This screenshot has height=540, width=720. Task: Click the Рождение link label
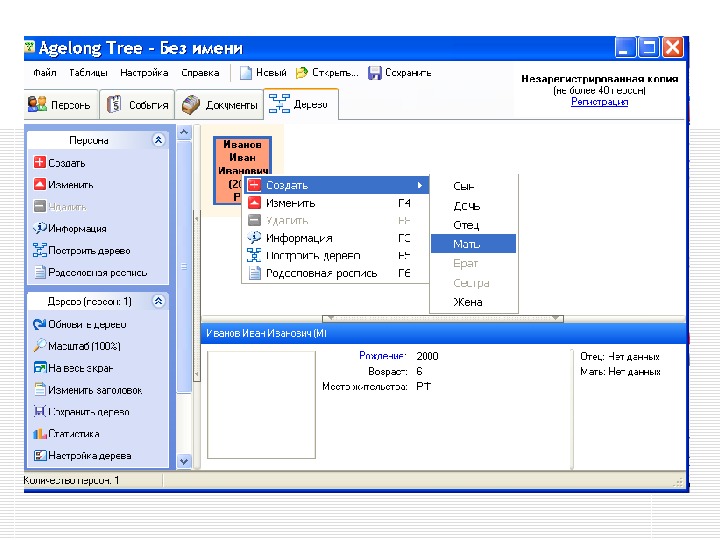pos(382,355)
